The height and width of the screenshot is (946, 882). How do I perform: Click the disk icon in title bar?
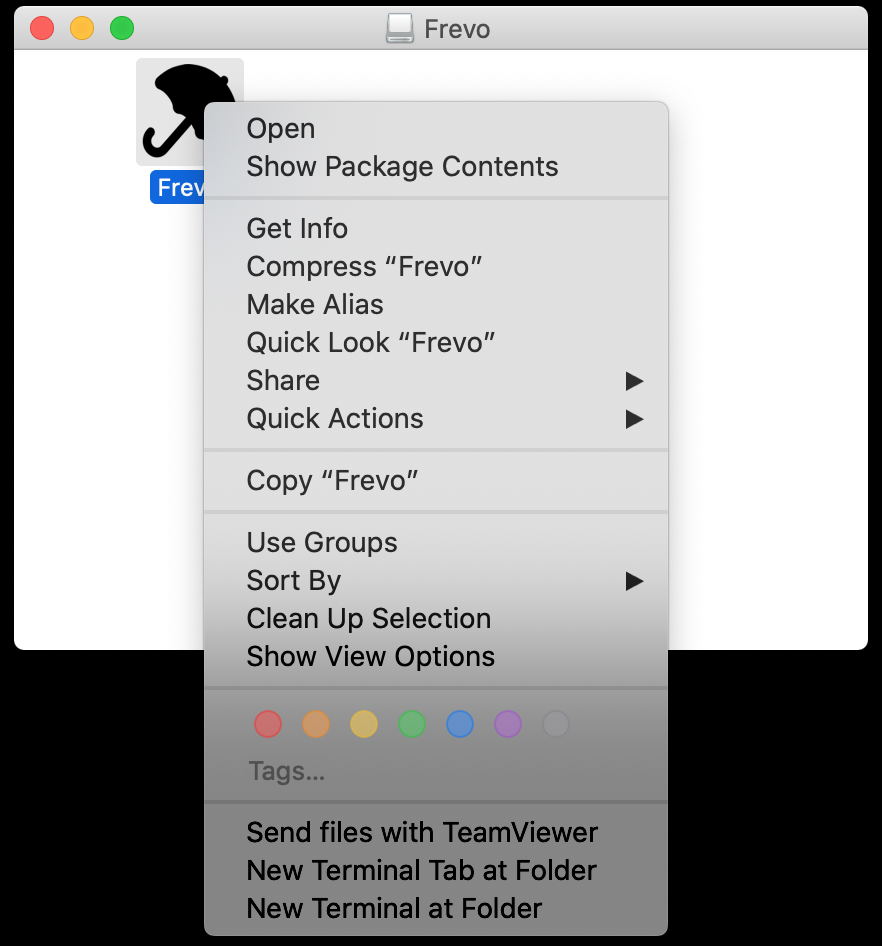coord(399,28)
